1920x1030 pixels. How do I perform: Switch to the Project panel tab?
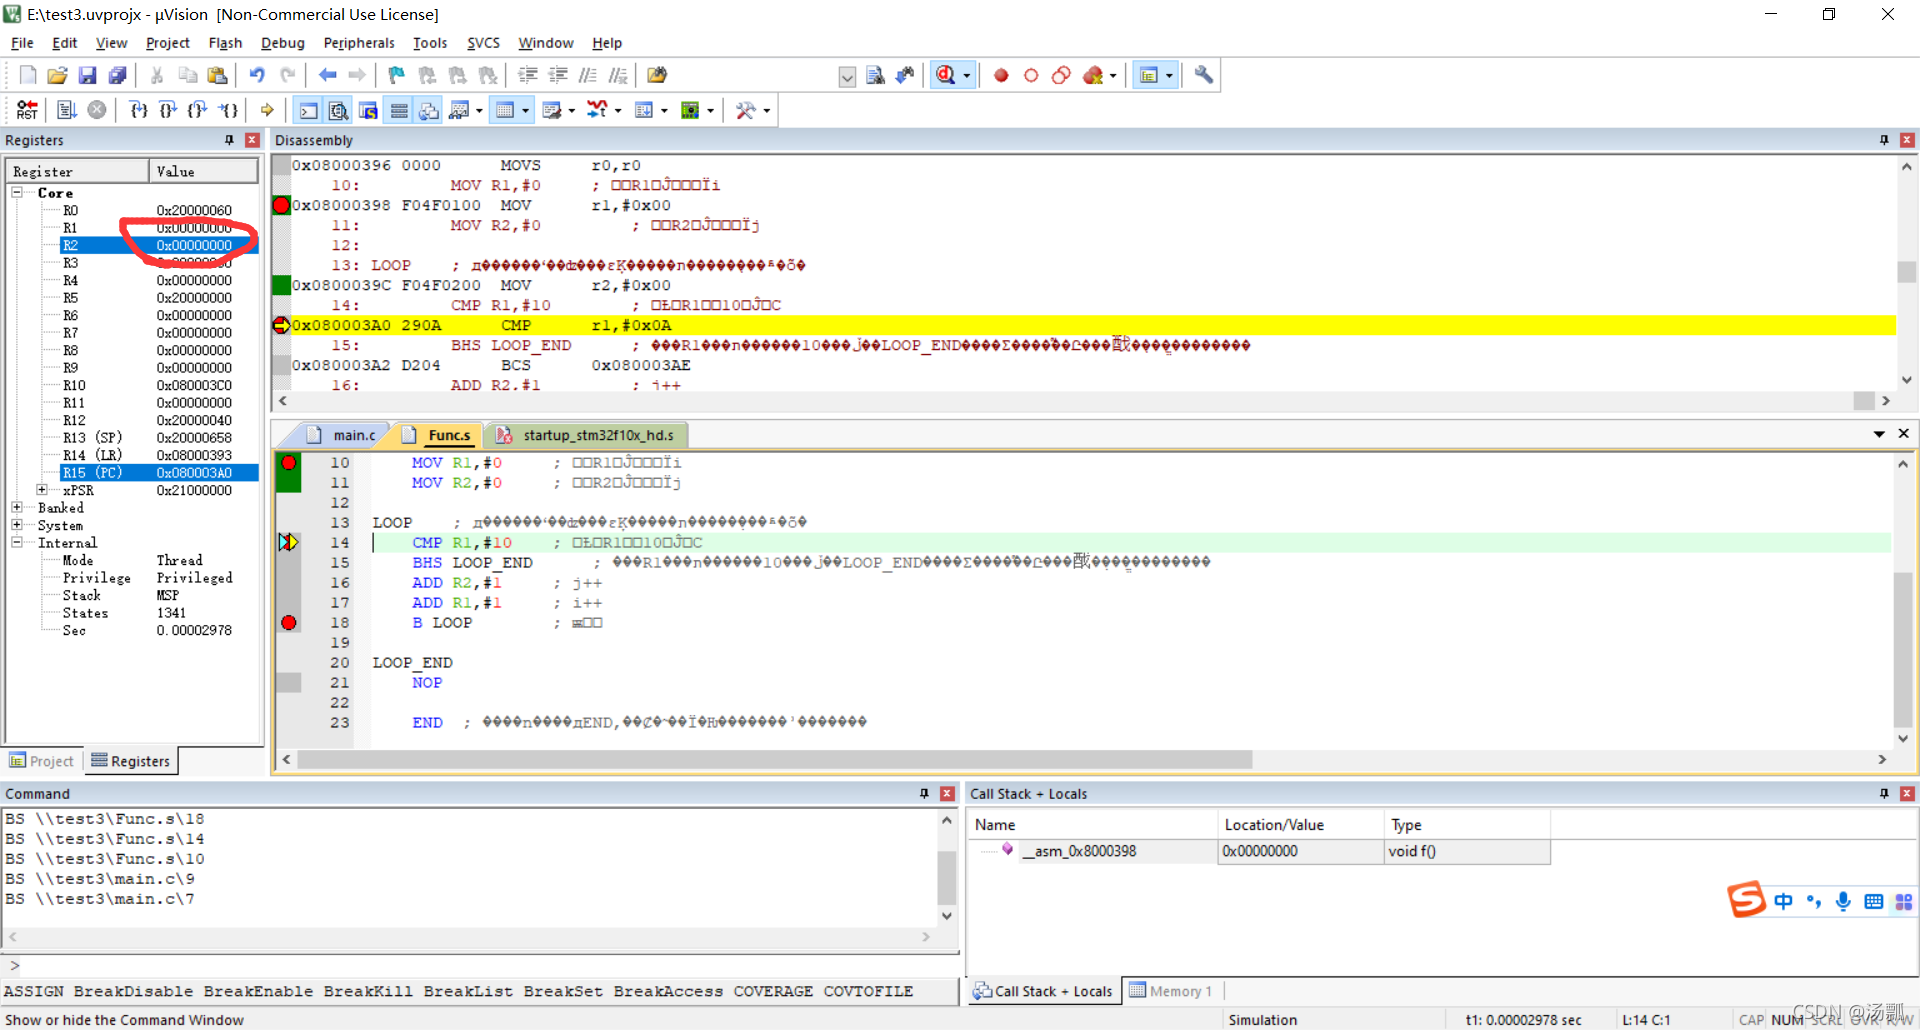point(42,761)
